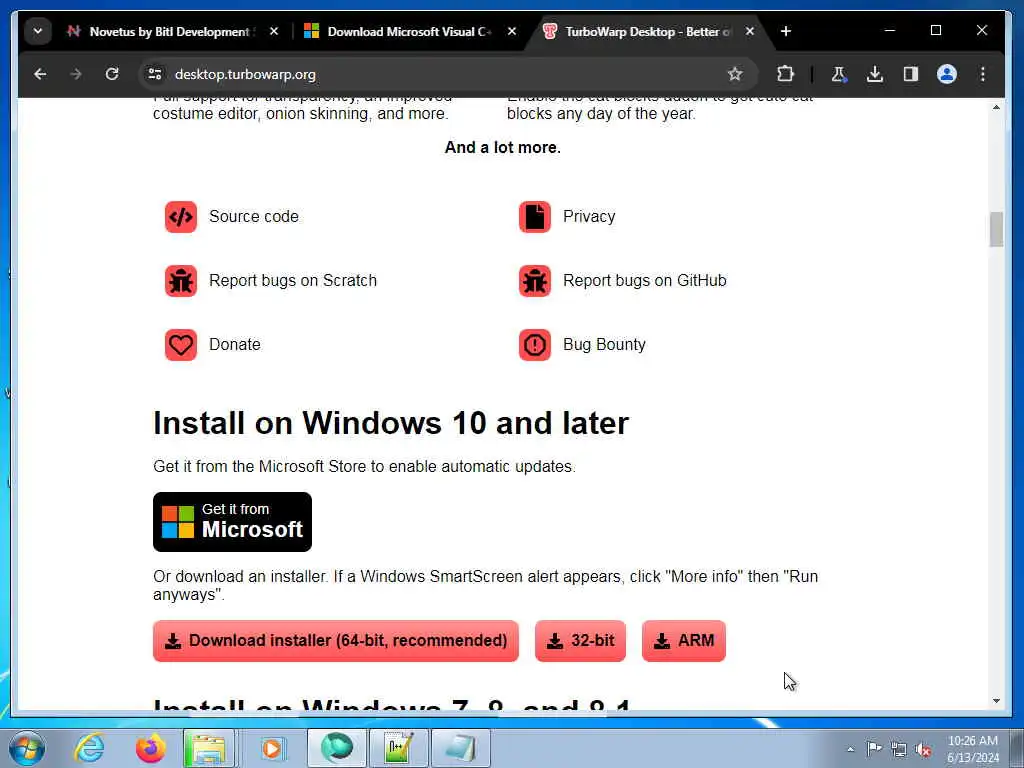The image size is (1024, 768).
Task: Launch Firefox from the taskbar
Action: pos(150,748)
